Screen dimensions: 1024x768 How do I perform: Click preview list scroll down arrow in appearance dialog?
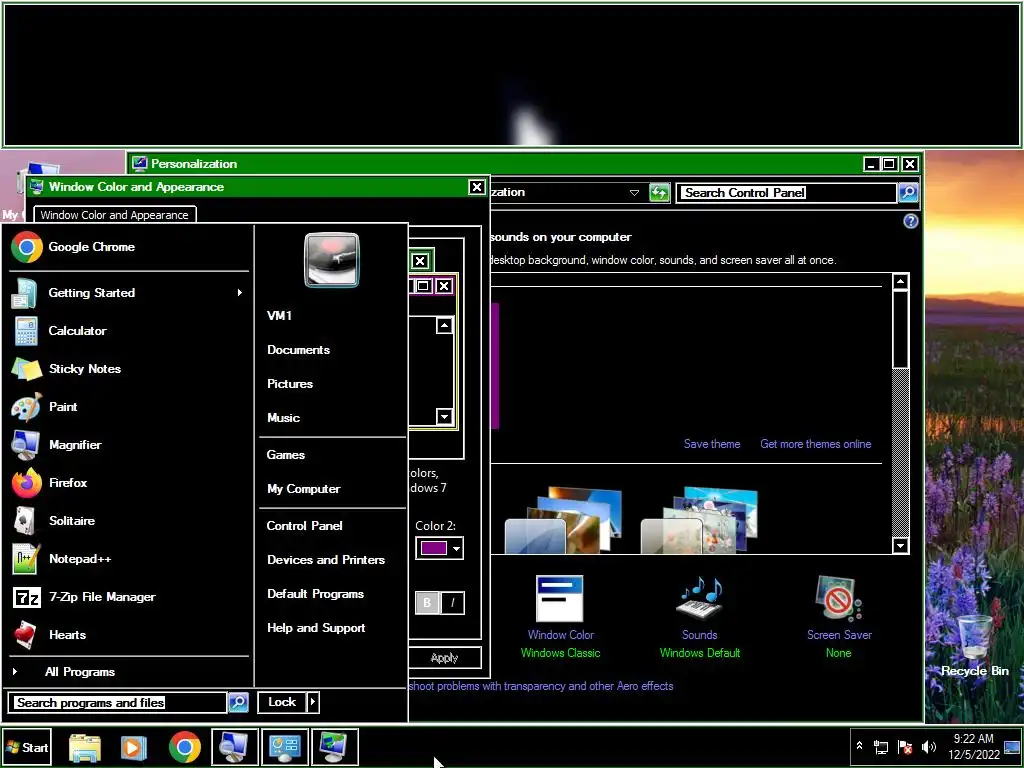pyautogui.click(x=444, y=416)
